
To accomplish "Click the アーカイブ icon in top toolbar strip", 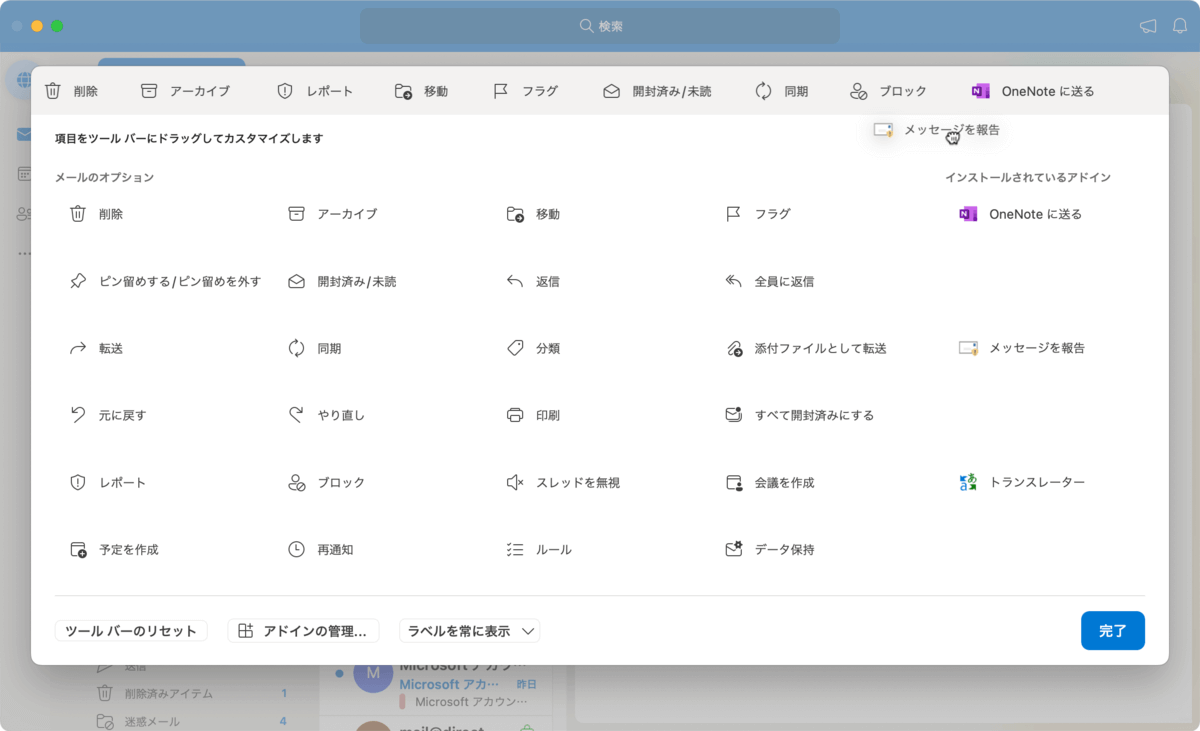I will [x=149, y=91].
